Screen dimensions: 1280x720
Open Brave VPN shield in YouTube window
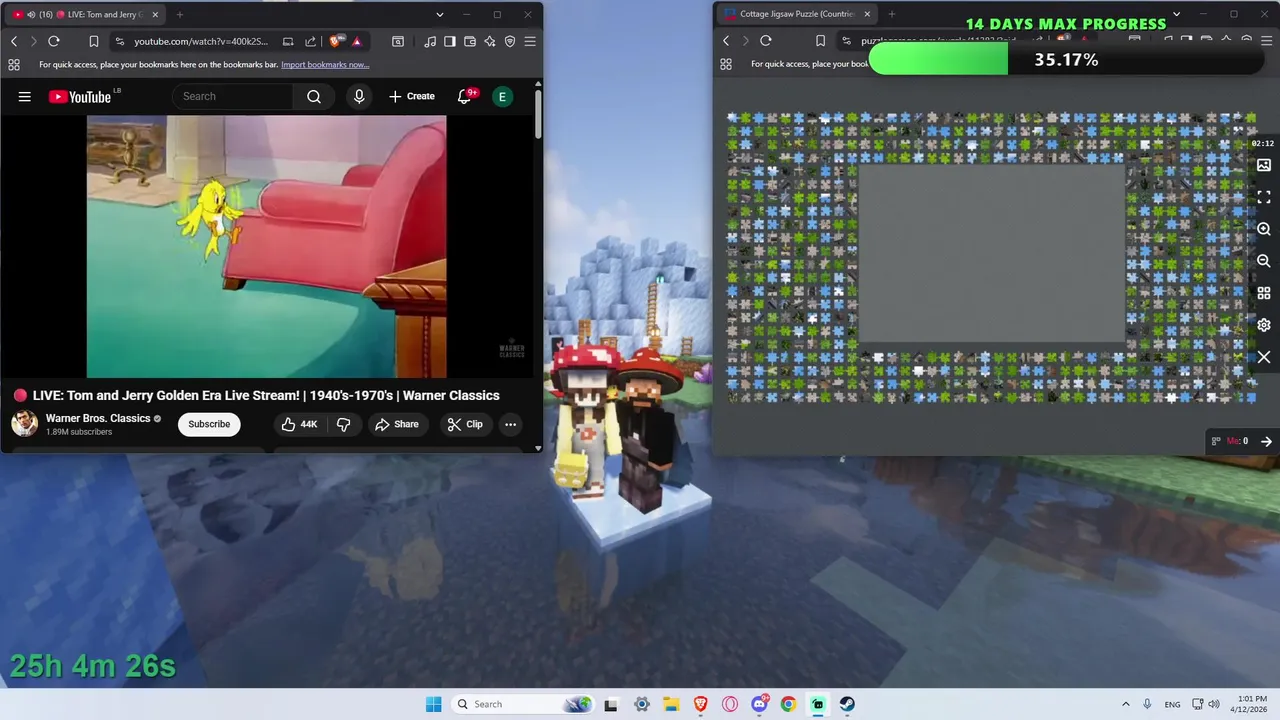tap(509, 41)
